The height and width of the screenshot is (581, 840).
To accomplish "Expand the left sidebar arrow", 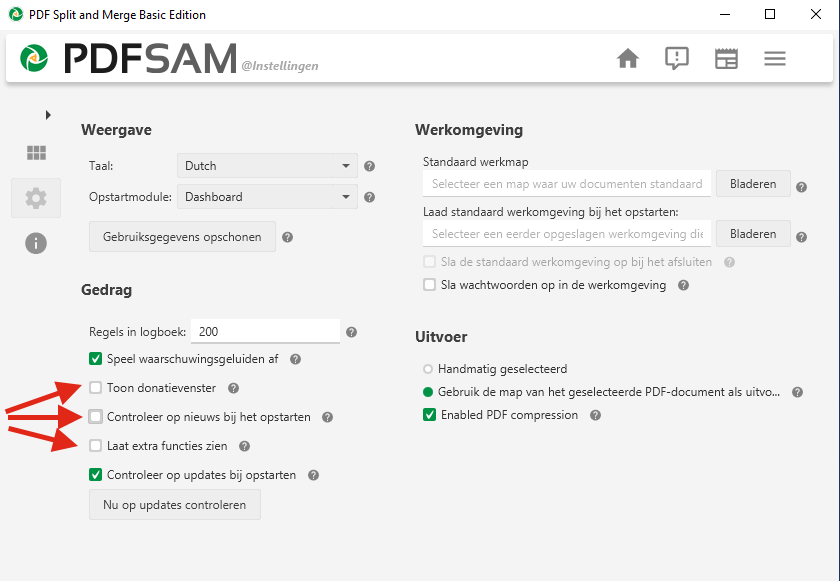I will pyautogui.click(x=48, y=115).
